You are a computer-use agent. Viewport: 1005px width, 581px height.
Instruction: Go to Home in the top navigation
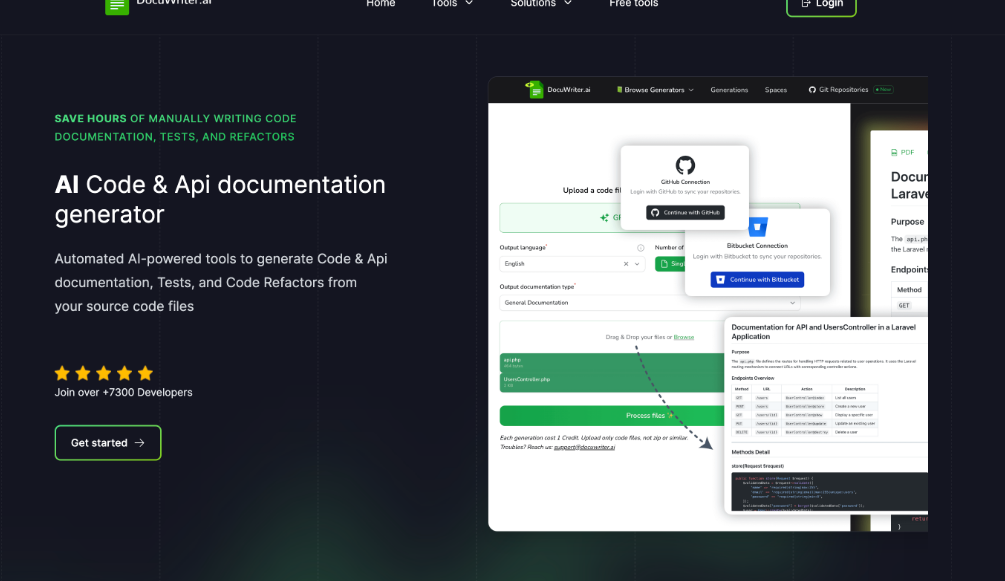381,4
